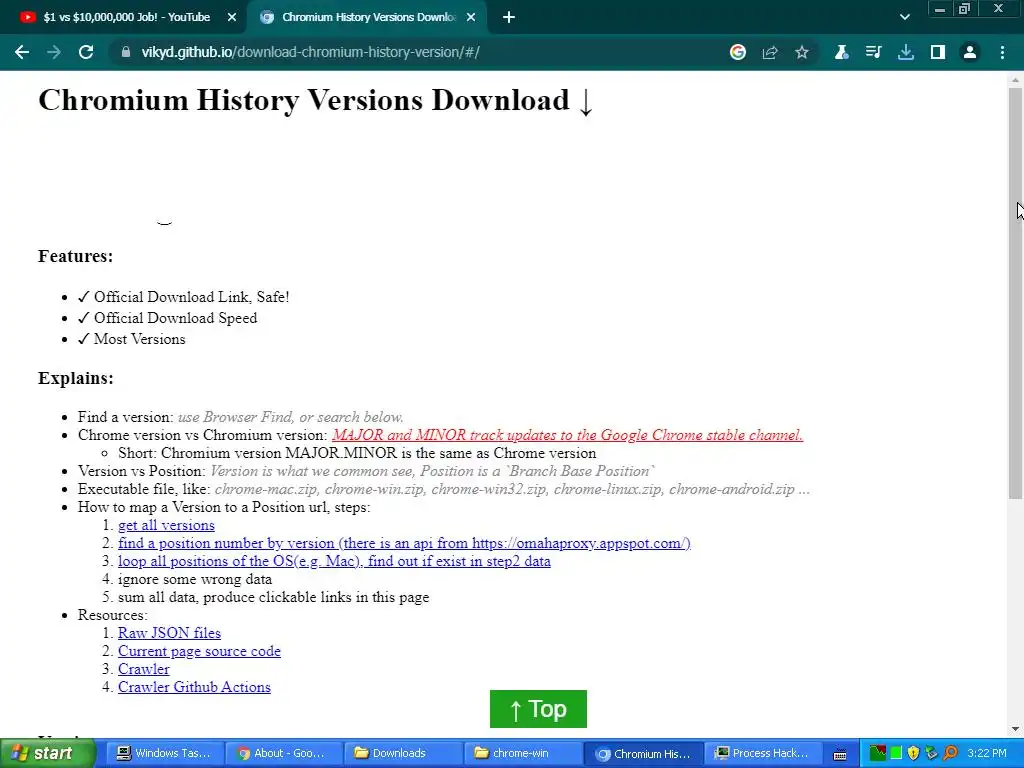The image size is (1024, 768).
Task: Click the solid green square tray icon
Action: click(896, 753)
